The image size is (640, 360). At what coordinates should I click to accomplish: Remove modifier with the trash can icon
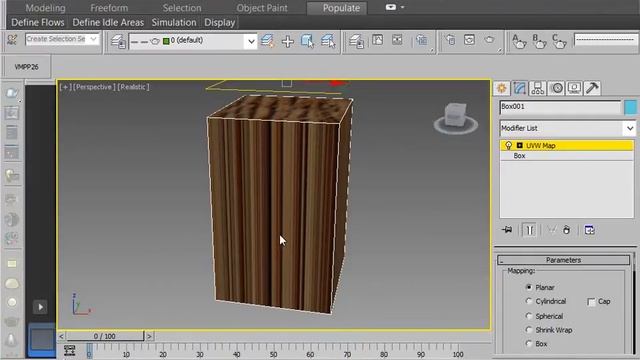(x=566, y=230)
